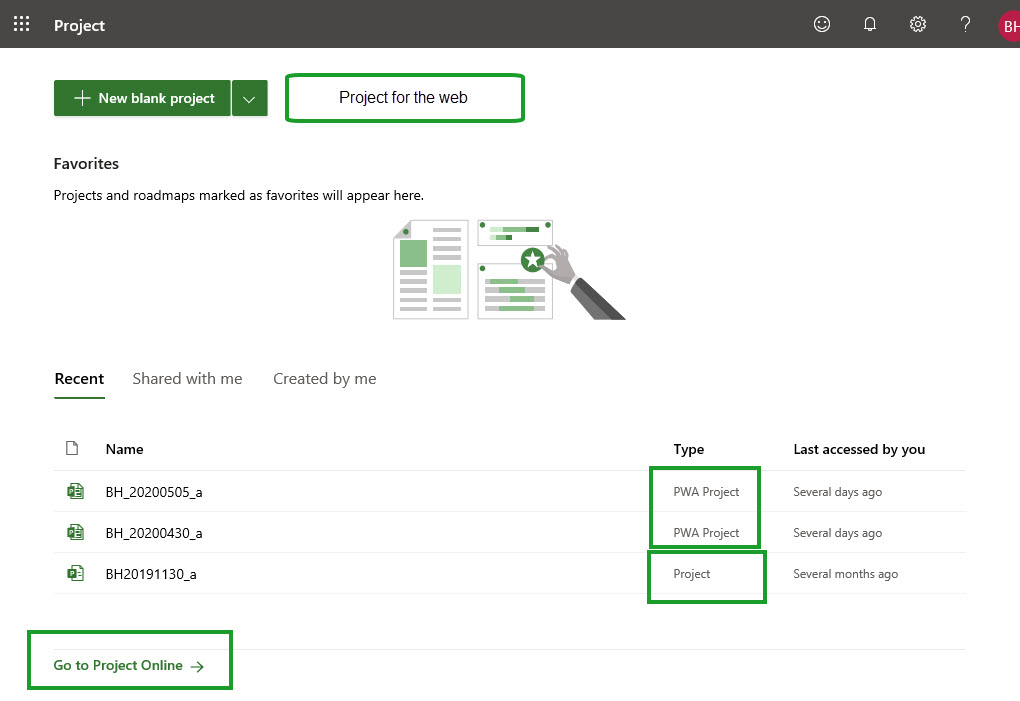Screen dimensions: 1020x701
Task: Click the project file icon for BH20191130_a
Action: point(75,573)
